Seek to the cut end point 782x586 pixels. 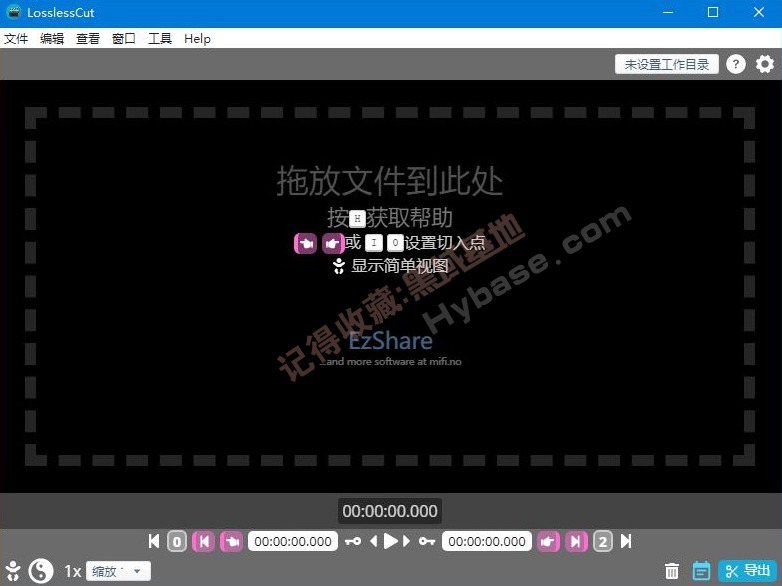[x=576, y=541]
